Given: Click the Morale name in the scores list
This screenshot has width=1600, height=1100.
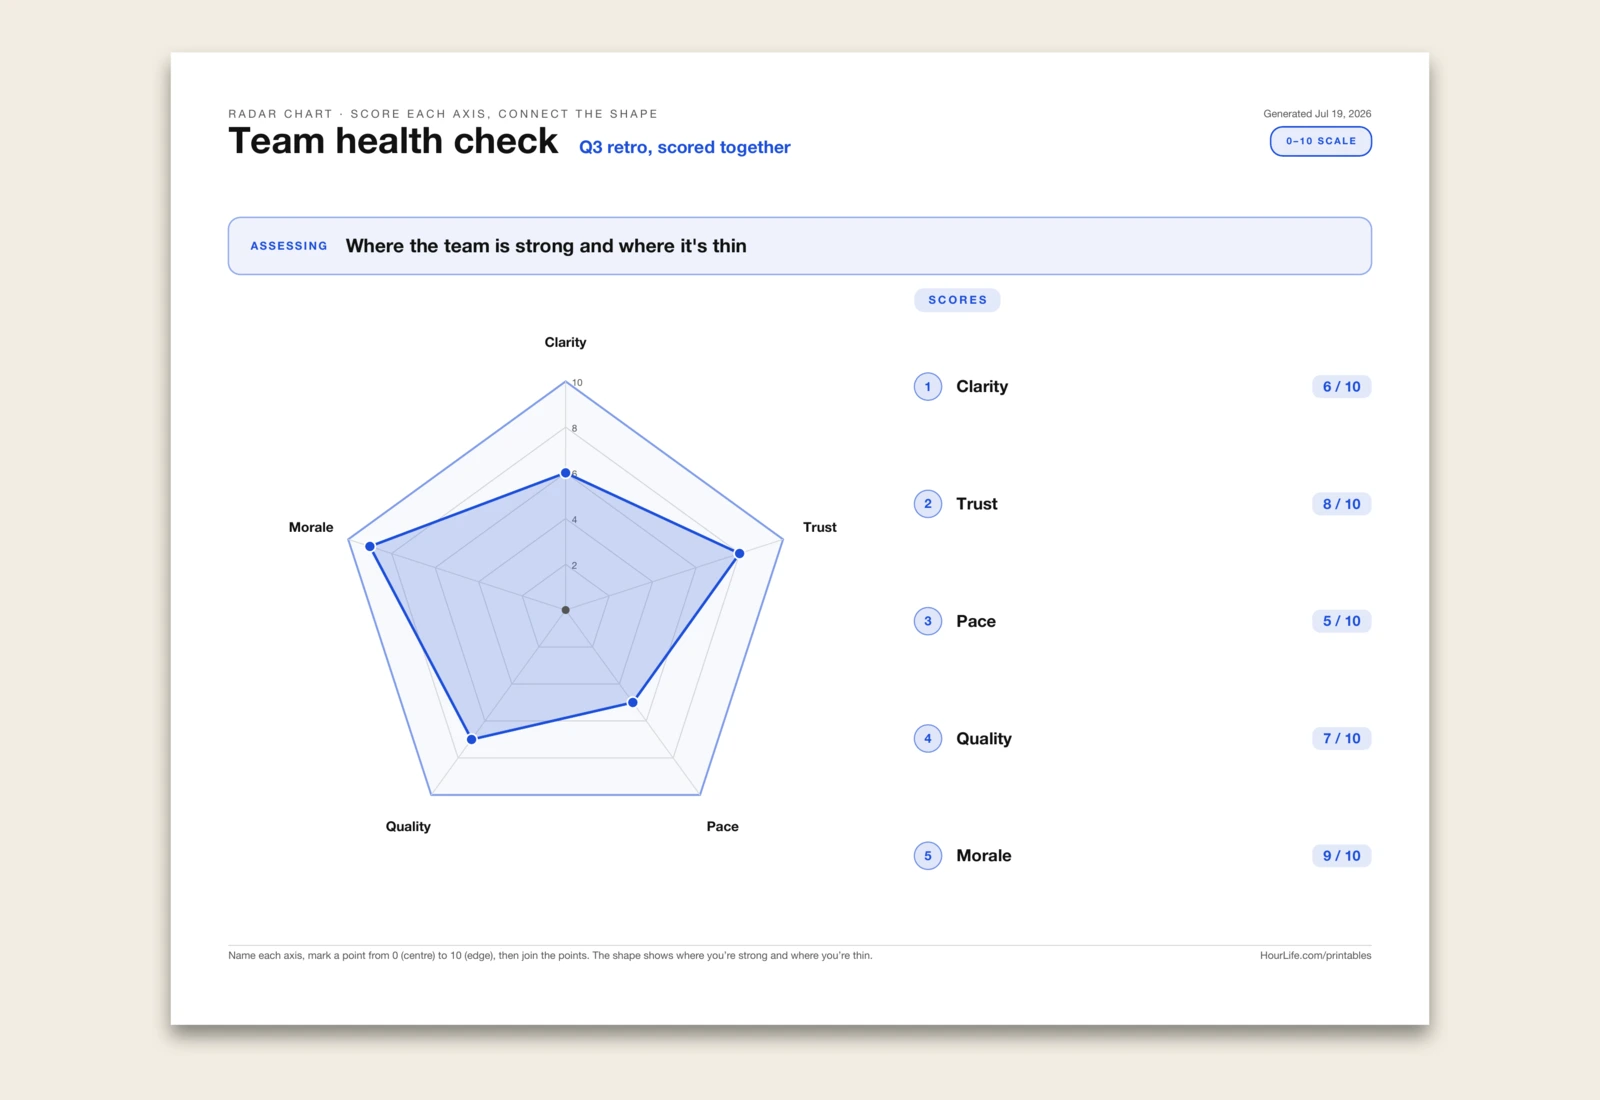Looking at the screenshot, I should (984, 856).
